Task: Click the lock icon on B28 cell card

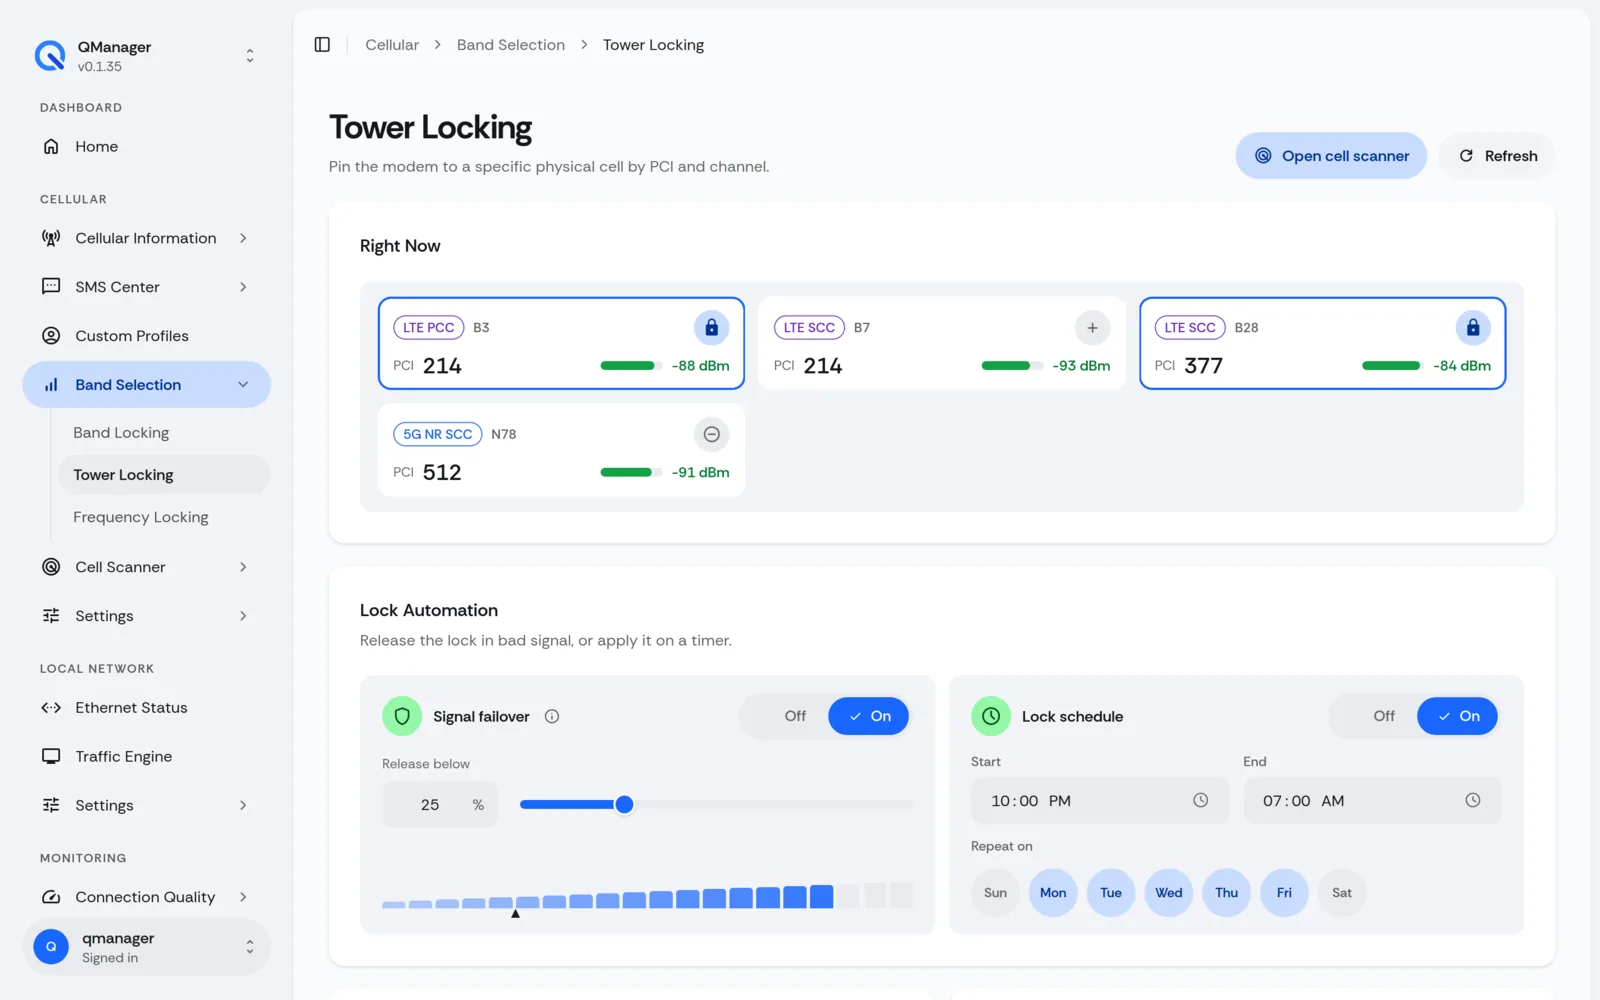Action: tap(1473, 327)
